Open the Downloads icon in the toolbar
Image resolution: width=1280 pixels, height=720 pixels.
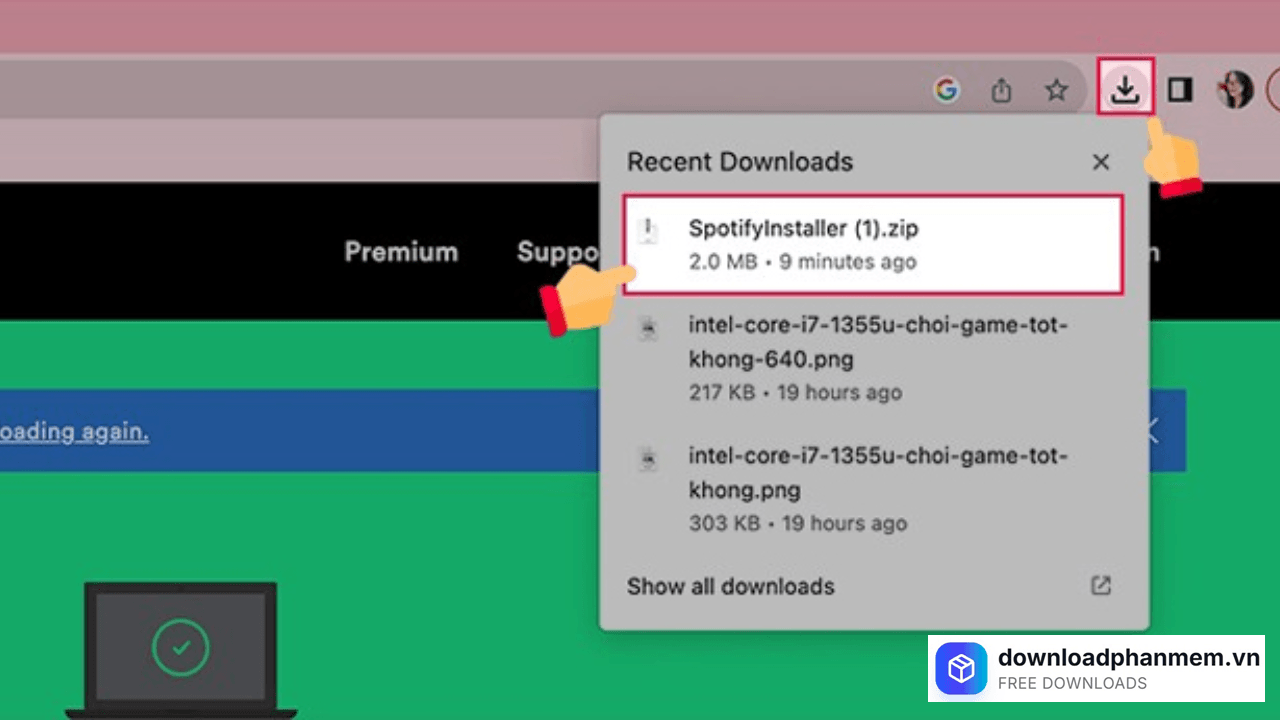pyautogui.click(x=1125, y=90)
